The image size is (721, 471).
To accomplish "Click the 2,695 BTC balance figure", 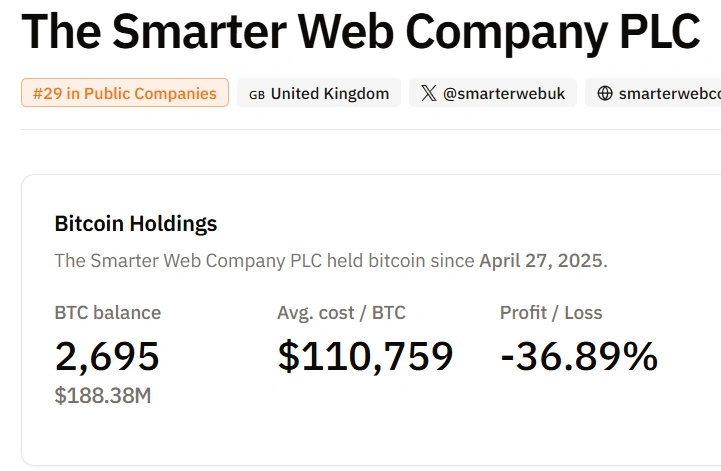I will (107, 356).
